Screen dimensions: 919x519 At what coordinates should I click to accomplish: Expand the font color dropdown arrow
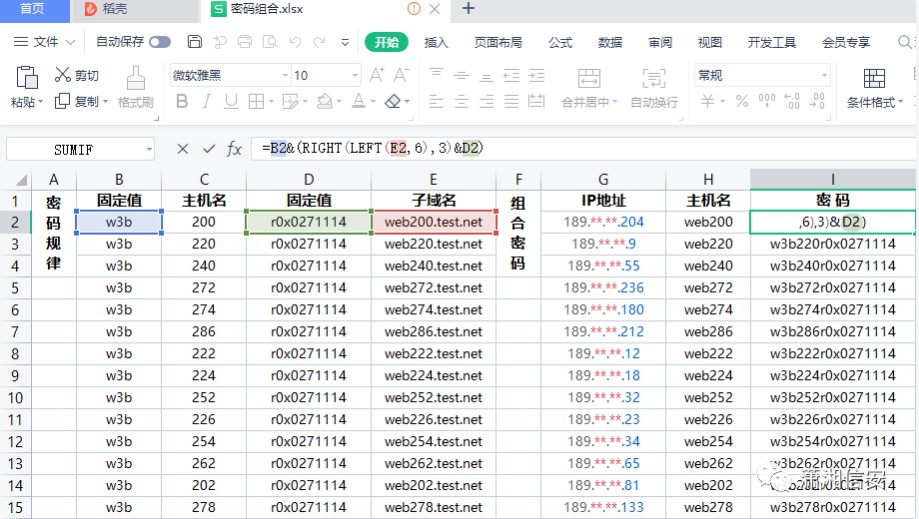pos(373,102)
